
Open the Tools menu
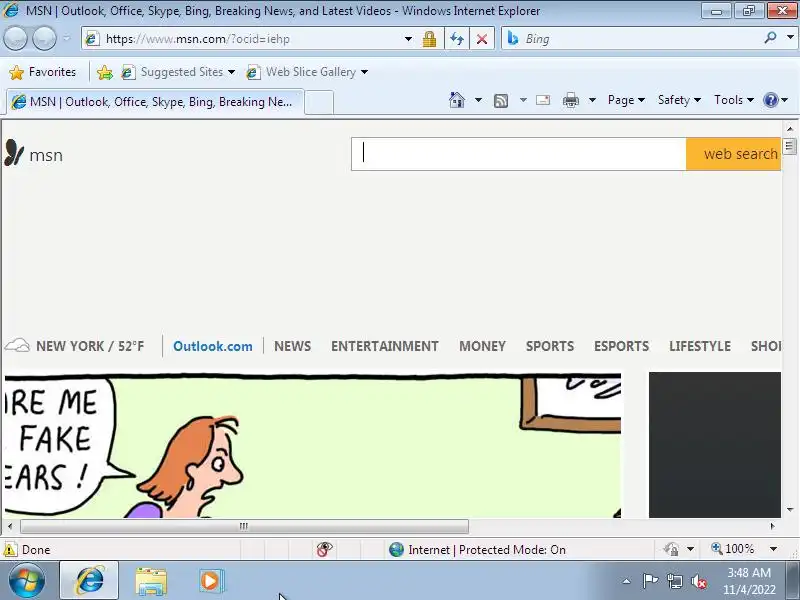pos(734,100)
